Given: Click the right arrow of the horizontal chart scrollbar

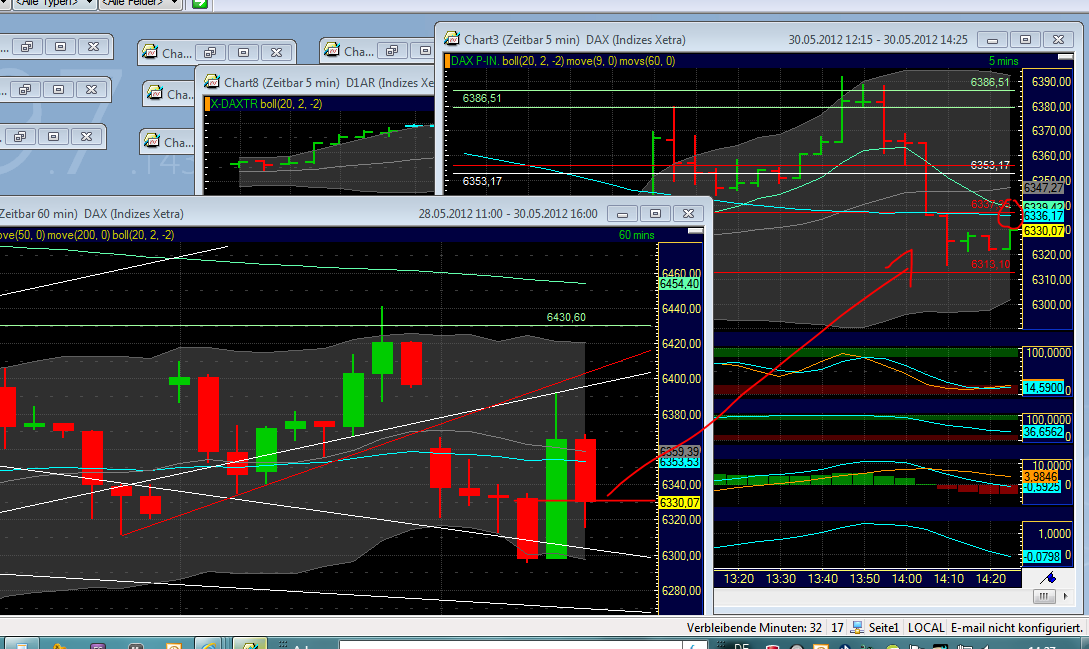Looking at the screenshot, I should pyautogui.click(x=1066, y=596).
